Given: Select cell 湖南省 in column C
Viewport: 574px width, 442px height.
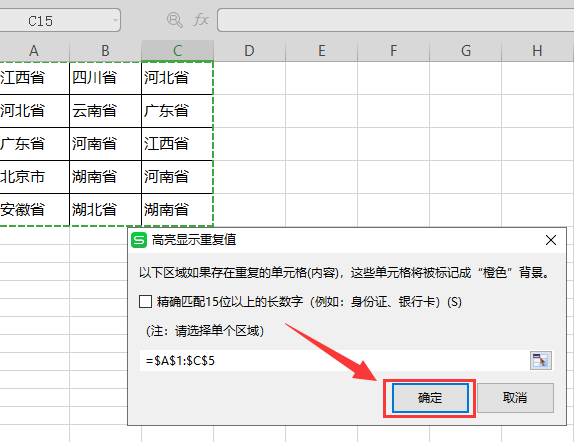Looking at the screenshot, I should pyautogui.click(x=177, y=210).
